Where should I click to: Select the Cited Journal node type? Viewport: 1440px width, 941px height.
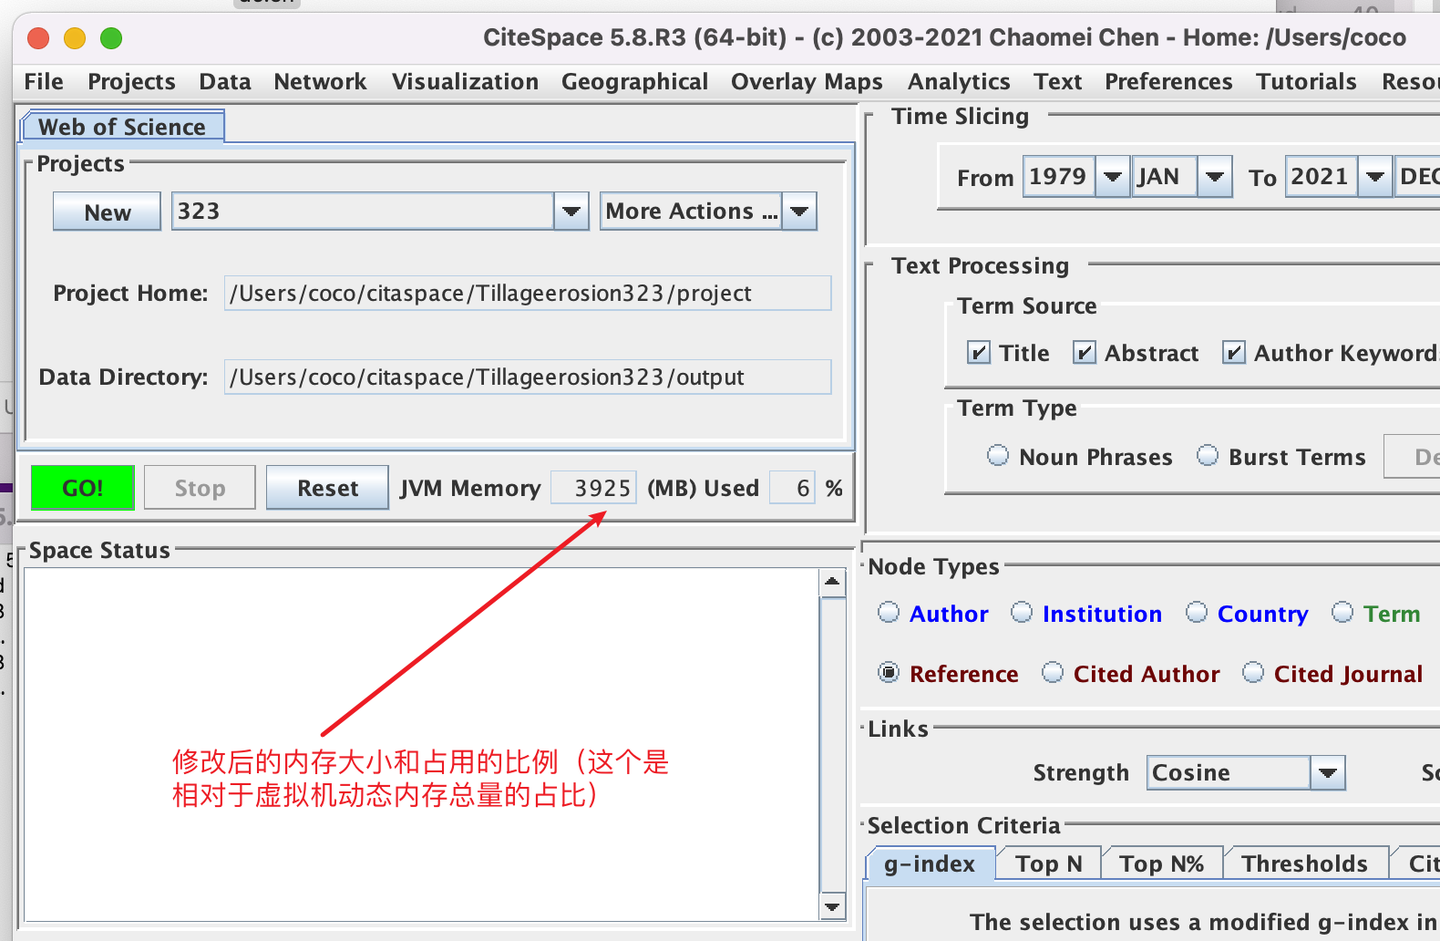[1253, 673]
